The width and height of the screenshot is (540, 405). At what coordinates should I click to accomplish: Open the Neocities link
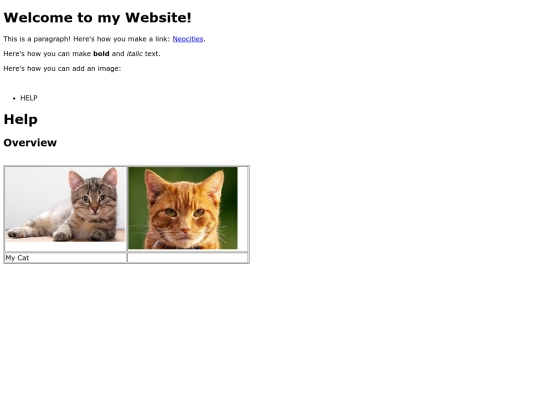tap(188, 39)
